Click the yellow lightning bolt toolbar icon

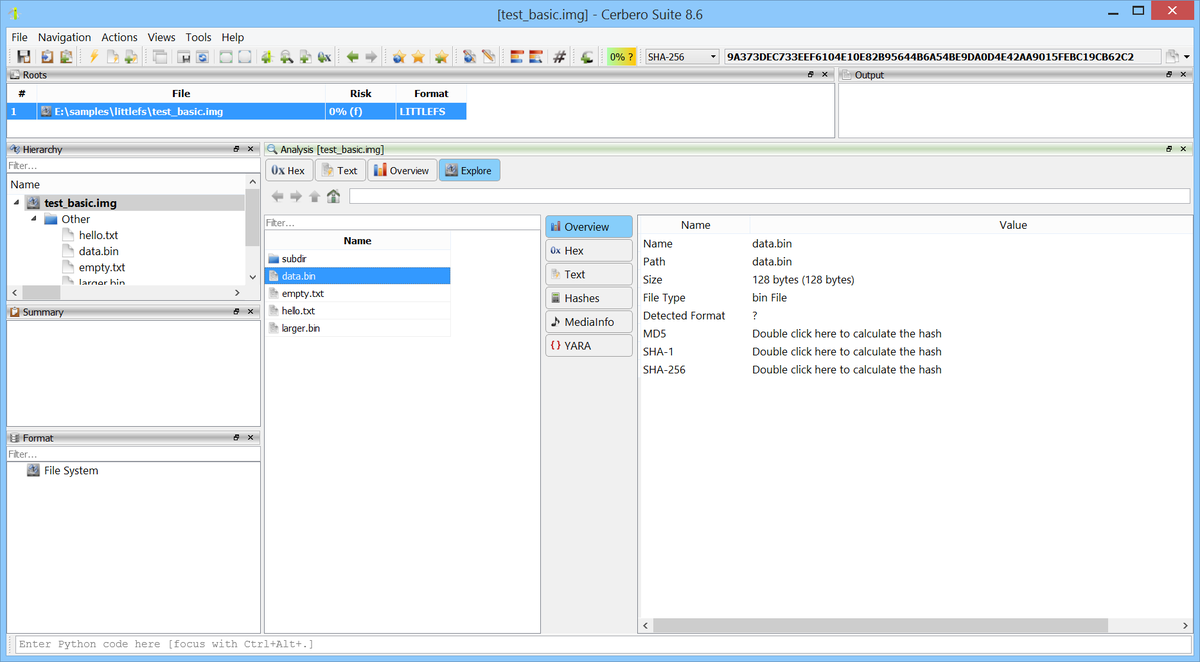(x=94, y=57)
